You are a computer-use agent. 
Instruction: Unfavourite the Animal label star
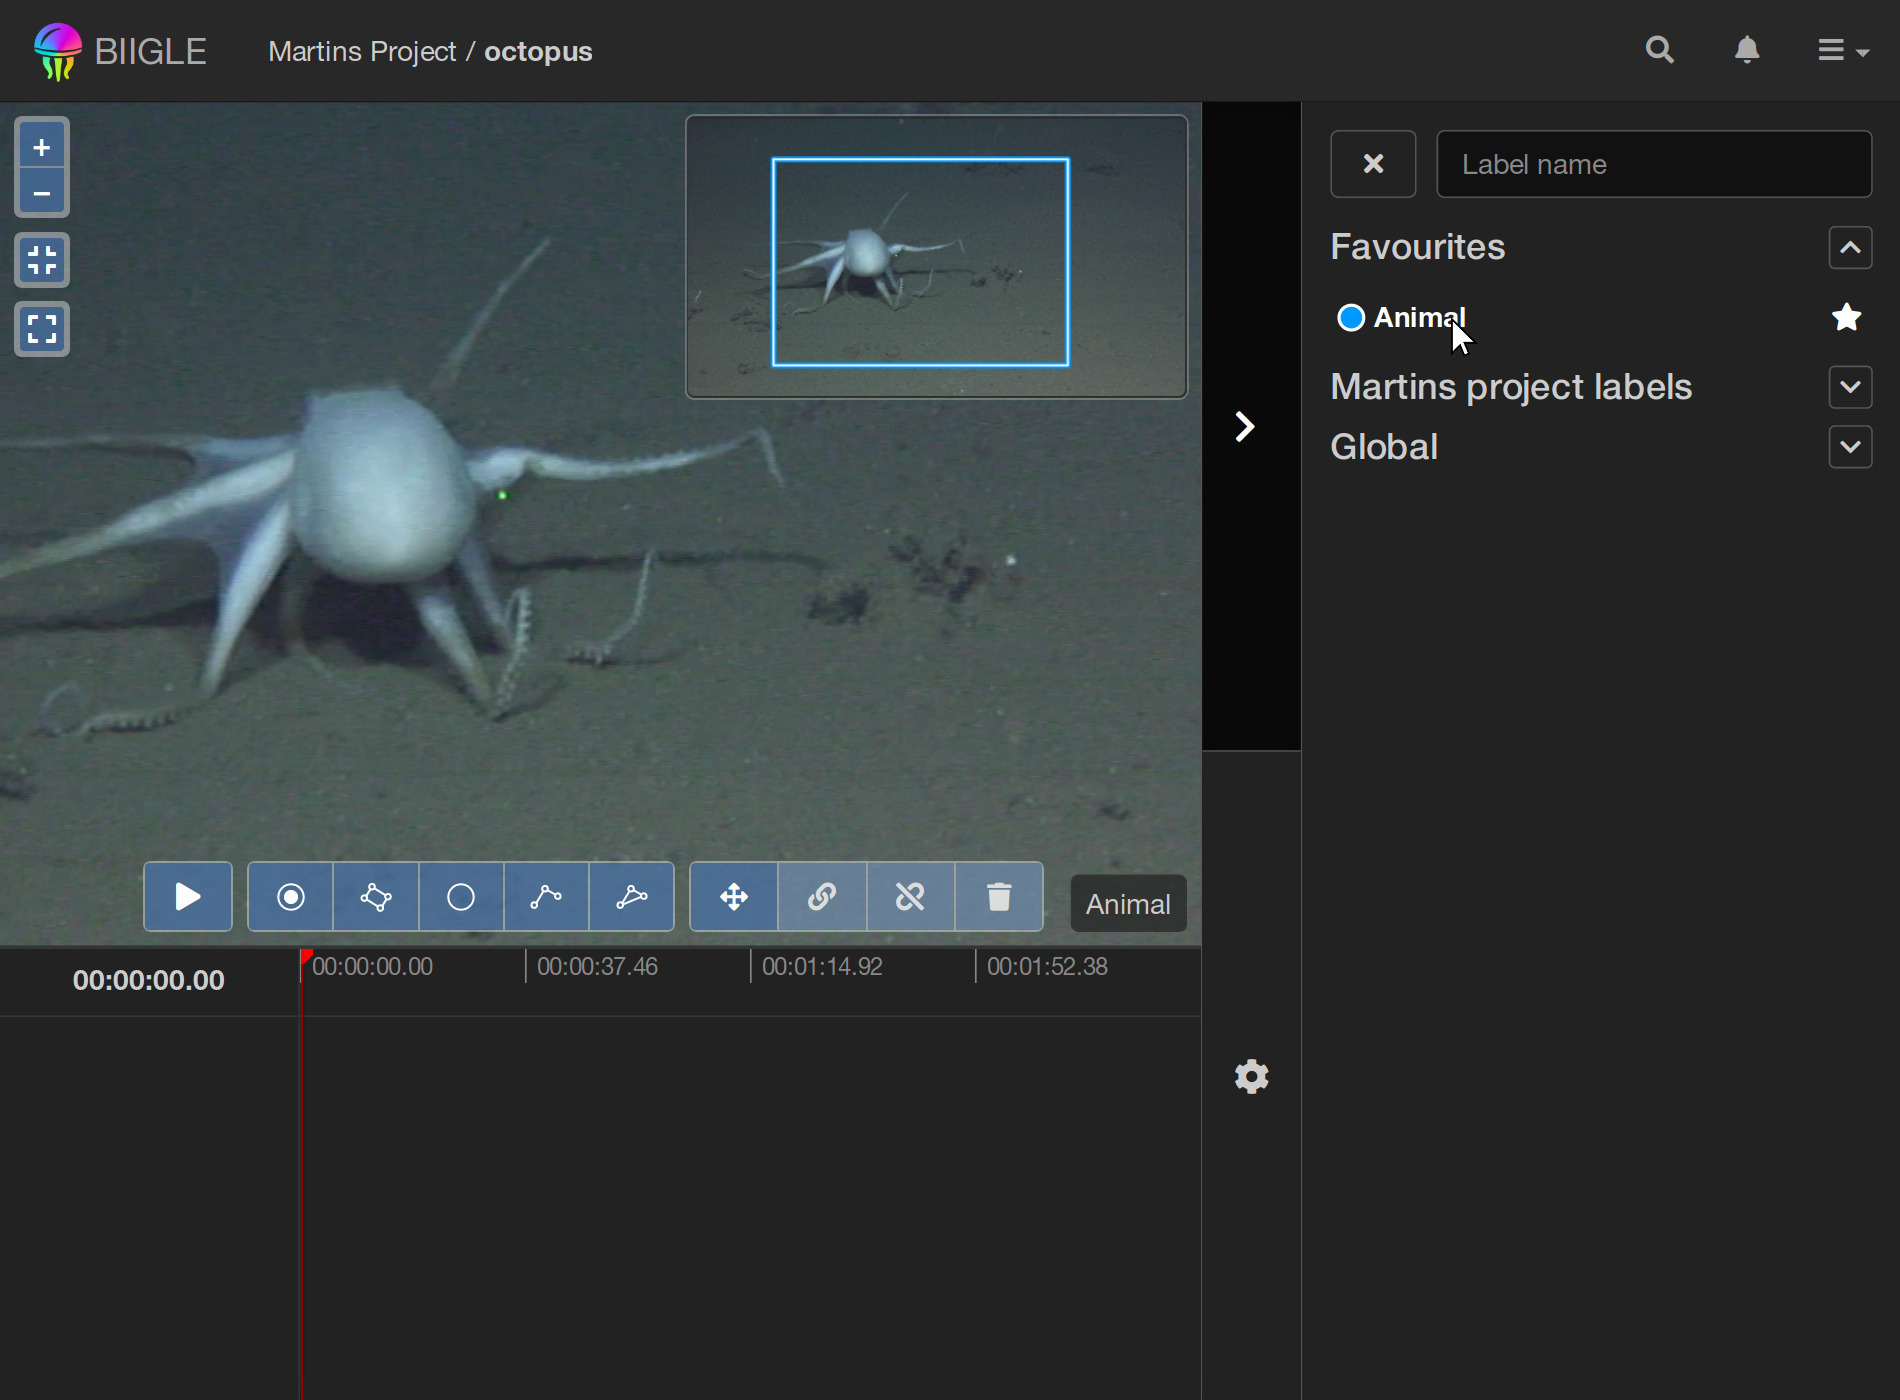point(1846,318)
